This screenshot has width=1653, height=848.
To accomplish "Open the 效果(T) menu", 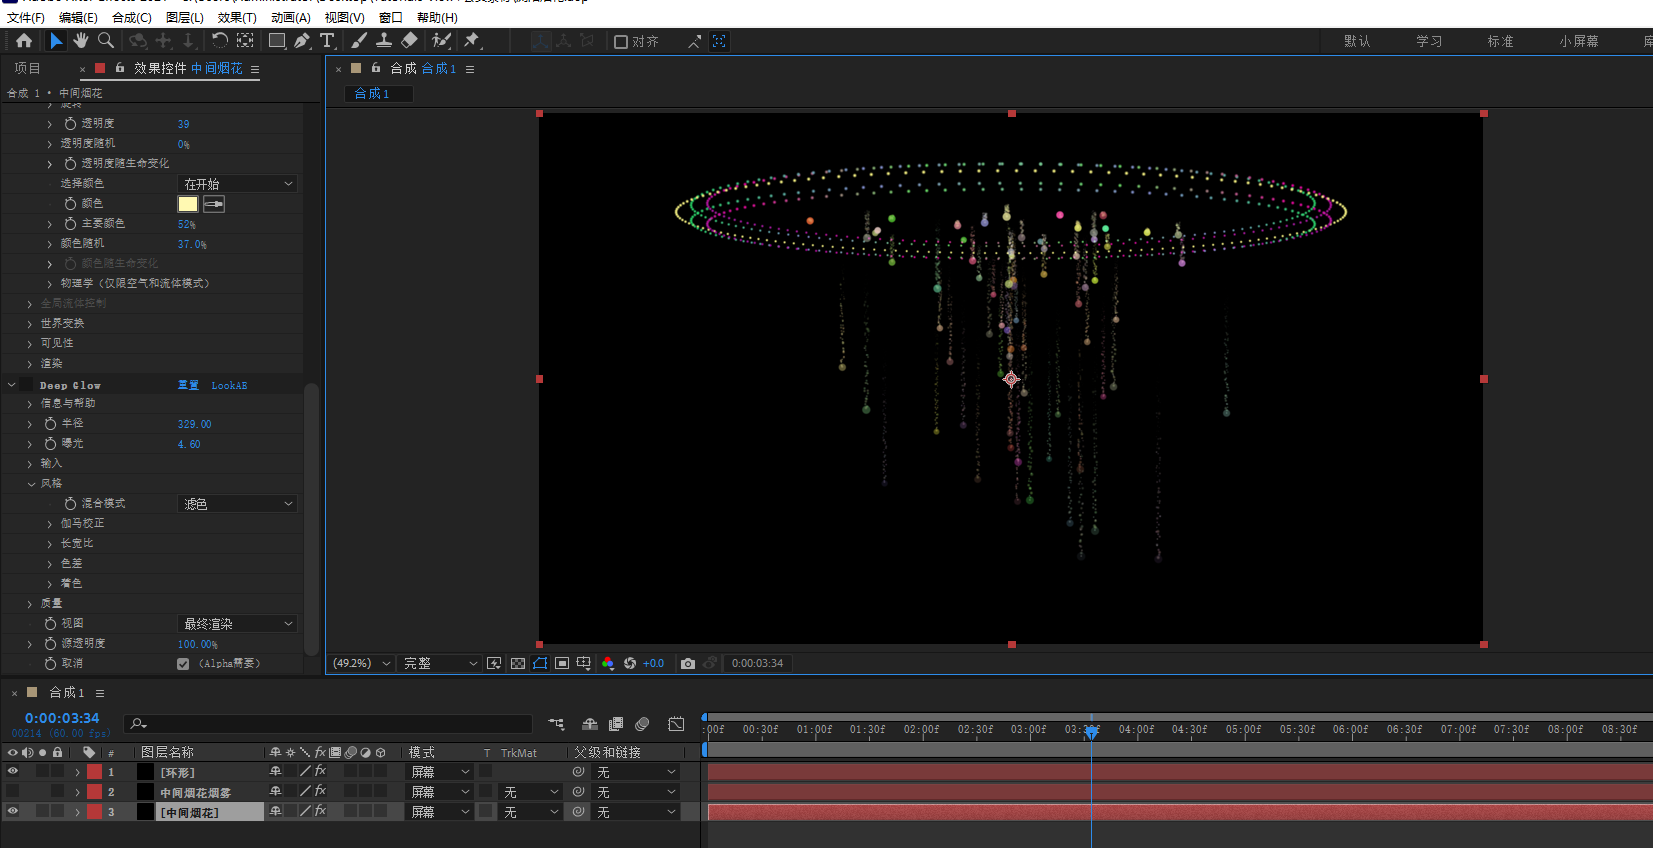I will (236, 17).
